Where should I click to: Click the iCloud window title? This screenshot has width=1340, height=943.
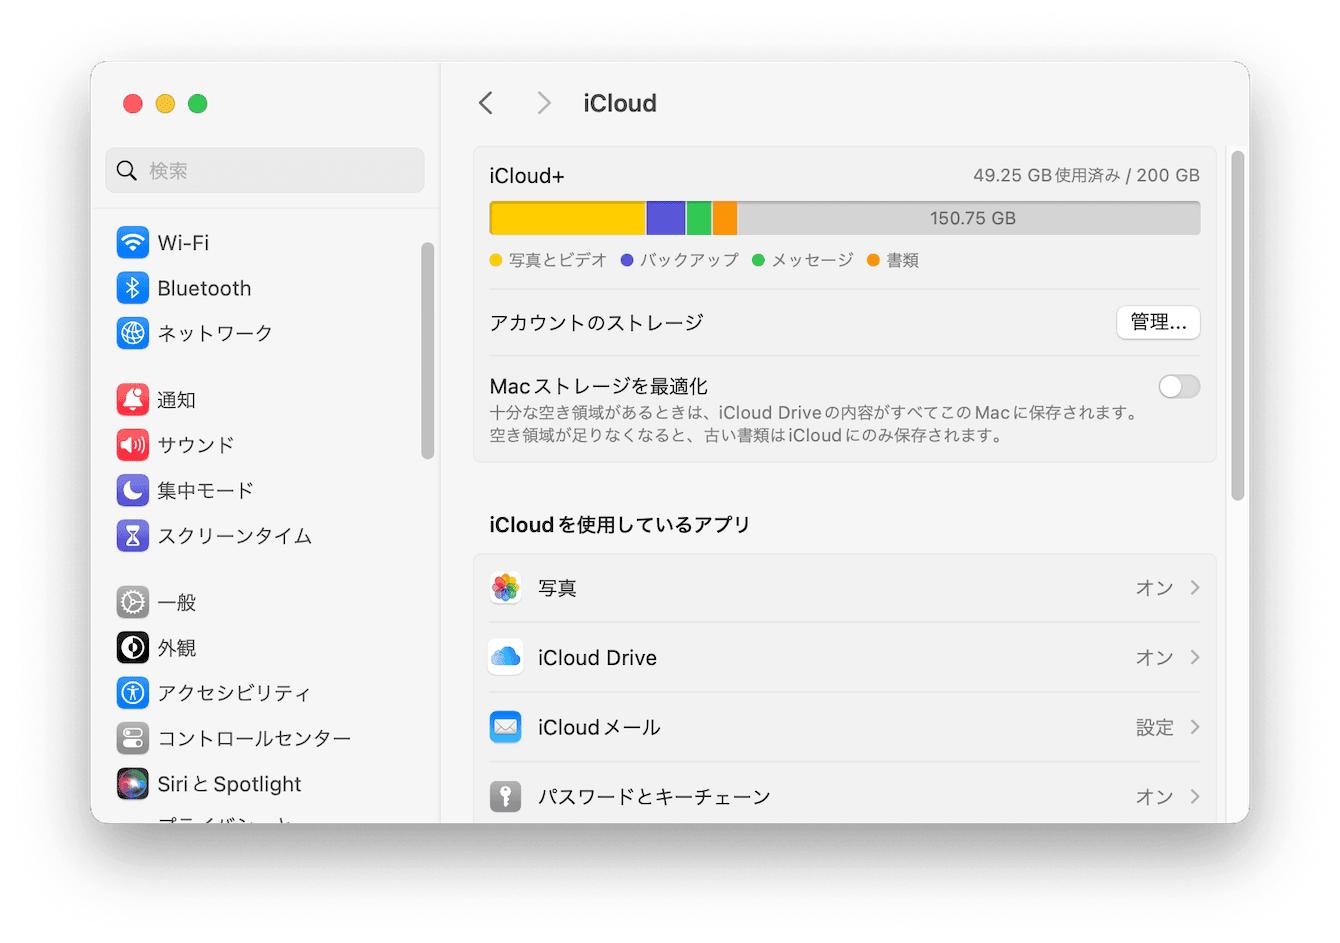(620, 103)
